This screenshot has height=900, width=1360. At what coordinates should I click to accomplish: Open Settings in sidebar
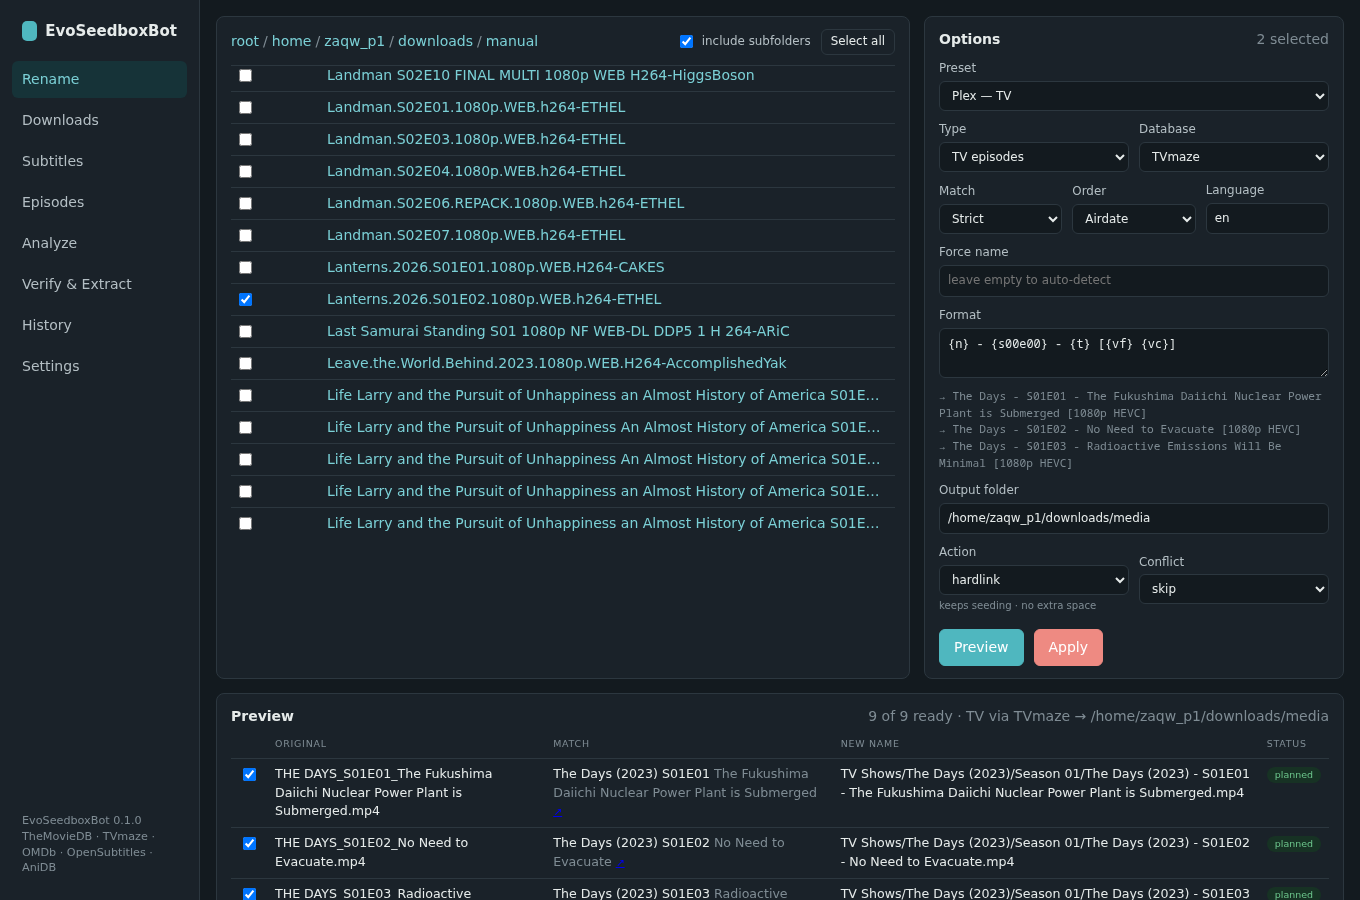[x=99, y=366]
